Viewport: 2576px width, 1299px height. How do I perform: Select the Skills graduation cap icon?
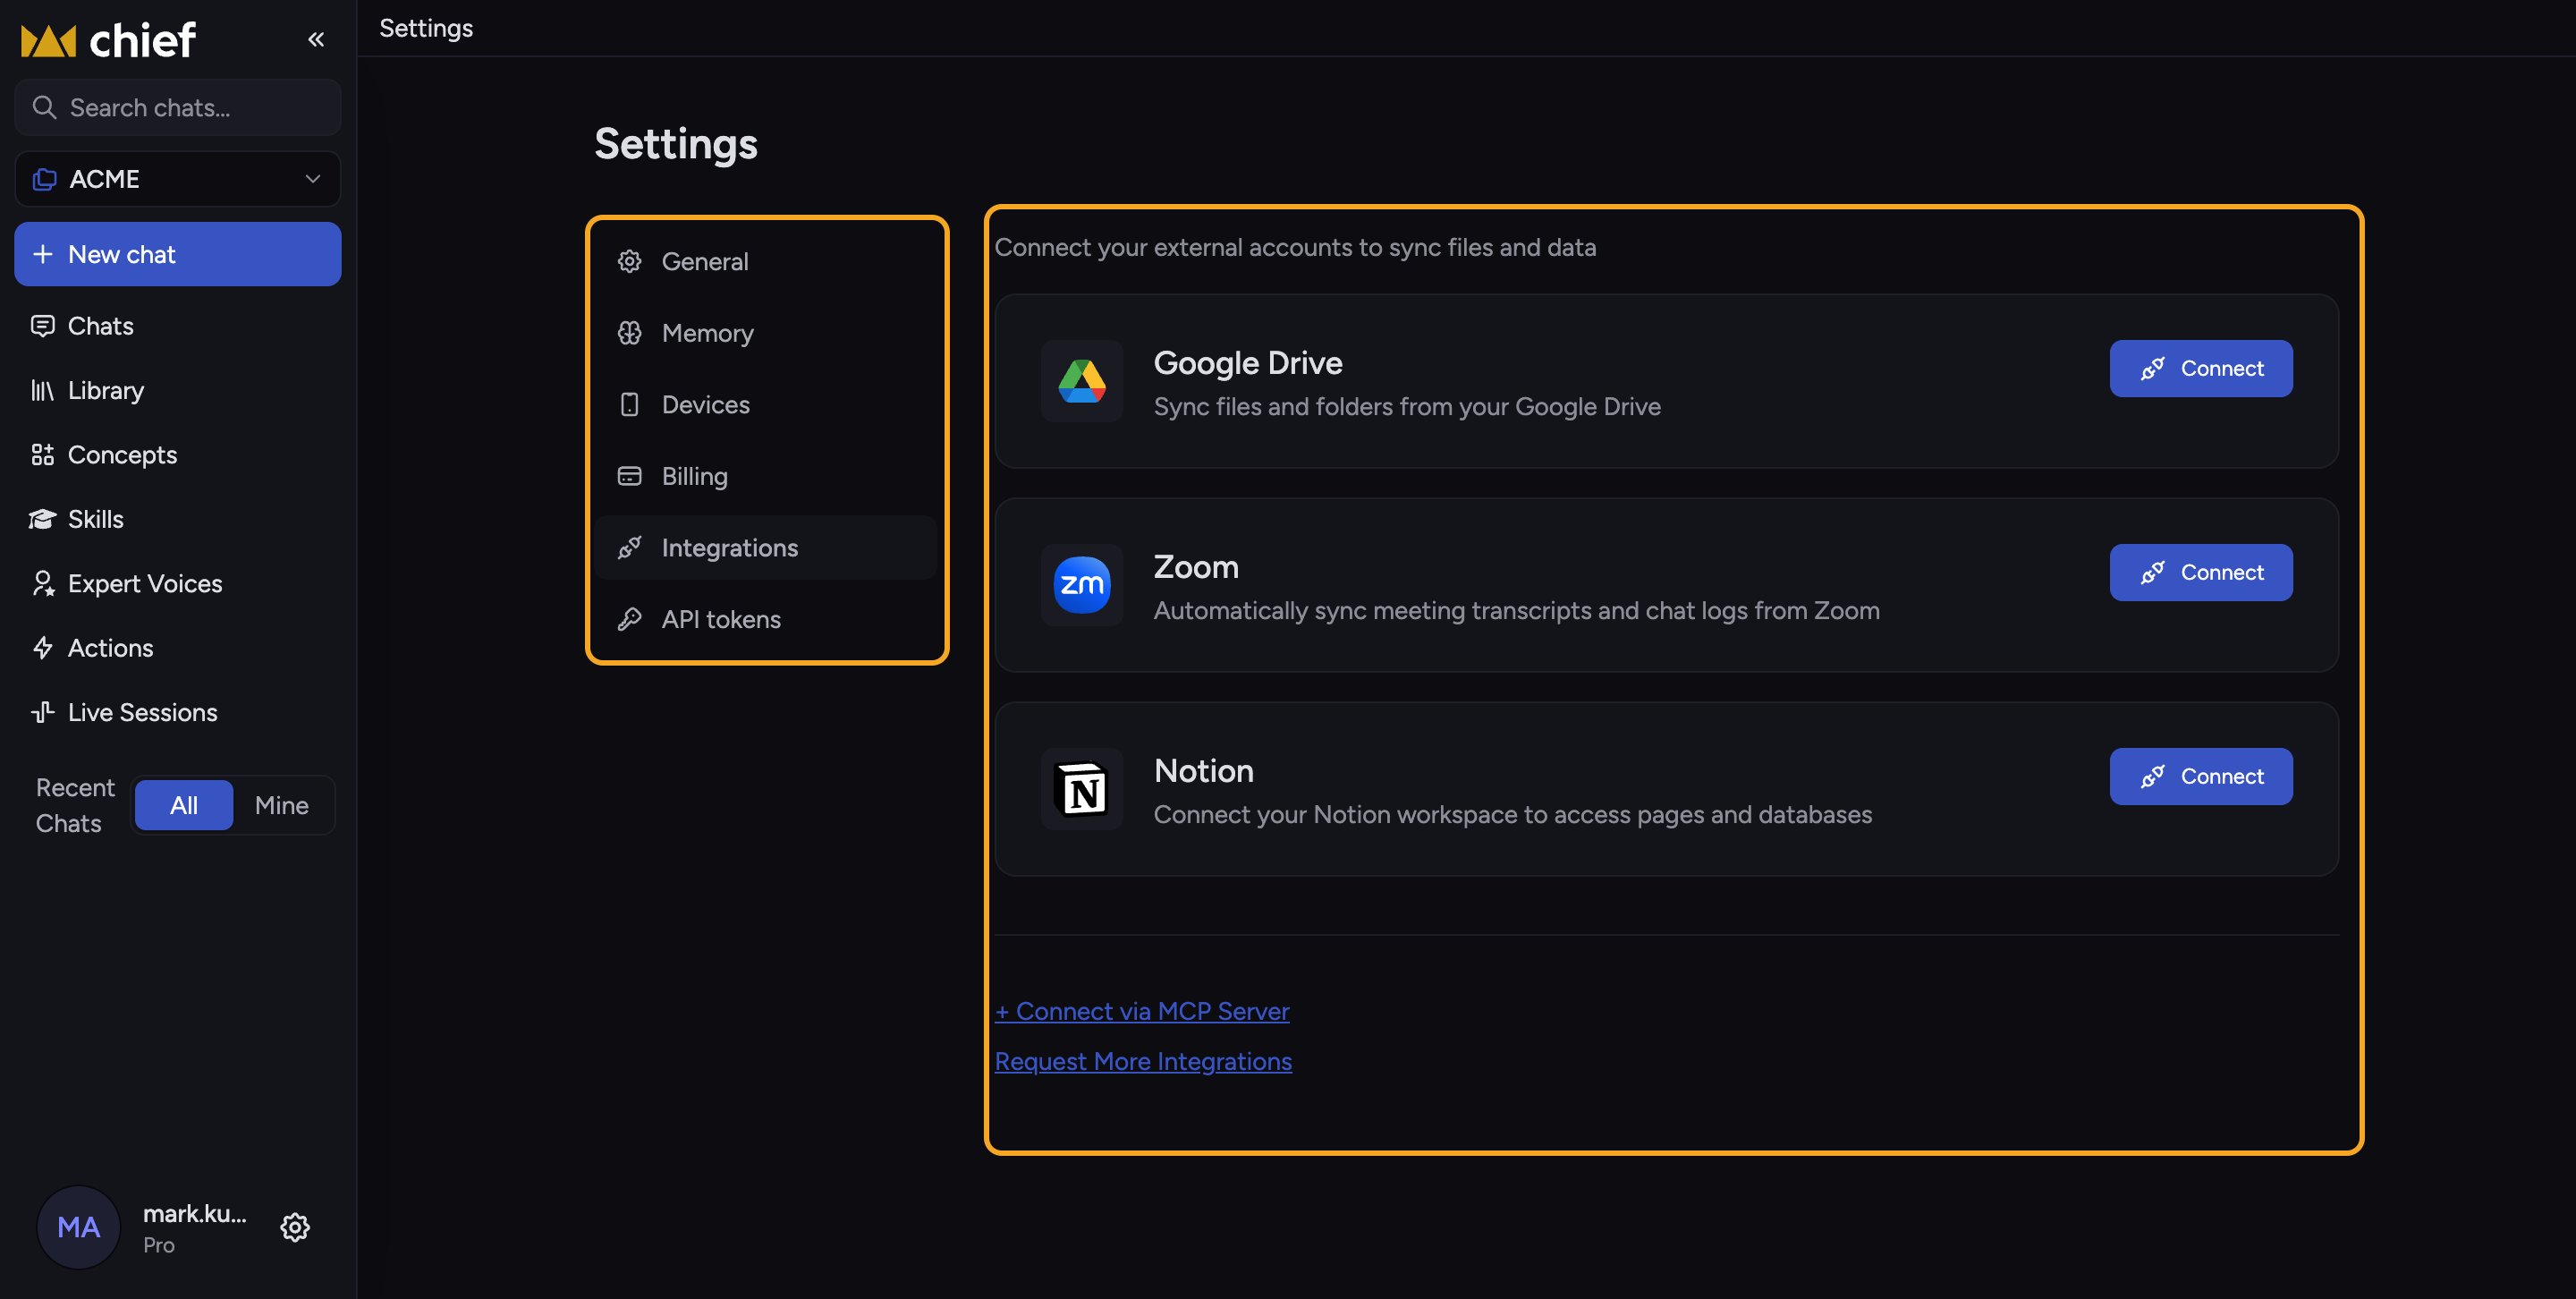tap(42, 519)
